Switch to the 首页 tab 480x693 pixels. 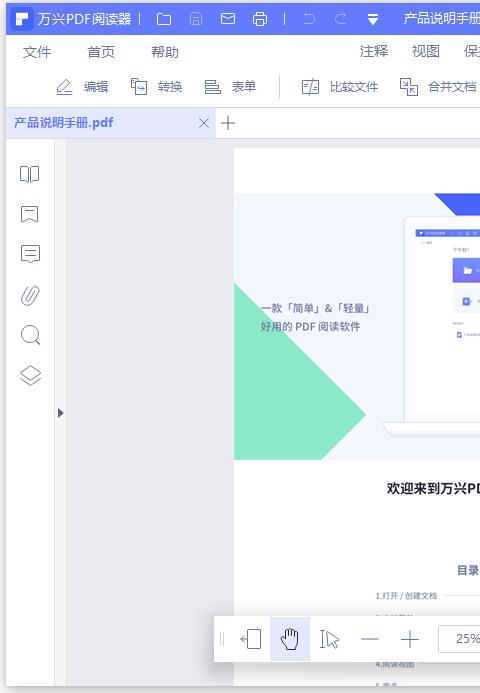pyautogui.click(x=101, y=52)
